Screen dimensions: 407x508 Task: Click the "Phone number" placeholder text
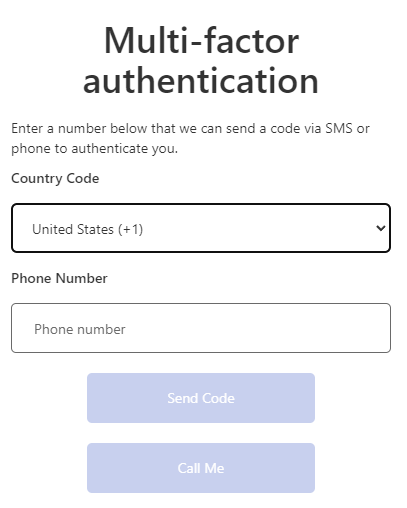pyautogui.click(x=80, y=329)
